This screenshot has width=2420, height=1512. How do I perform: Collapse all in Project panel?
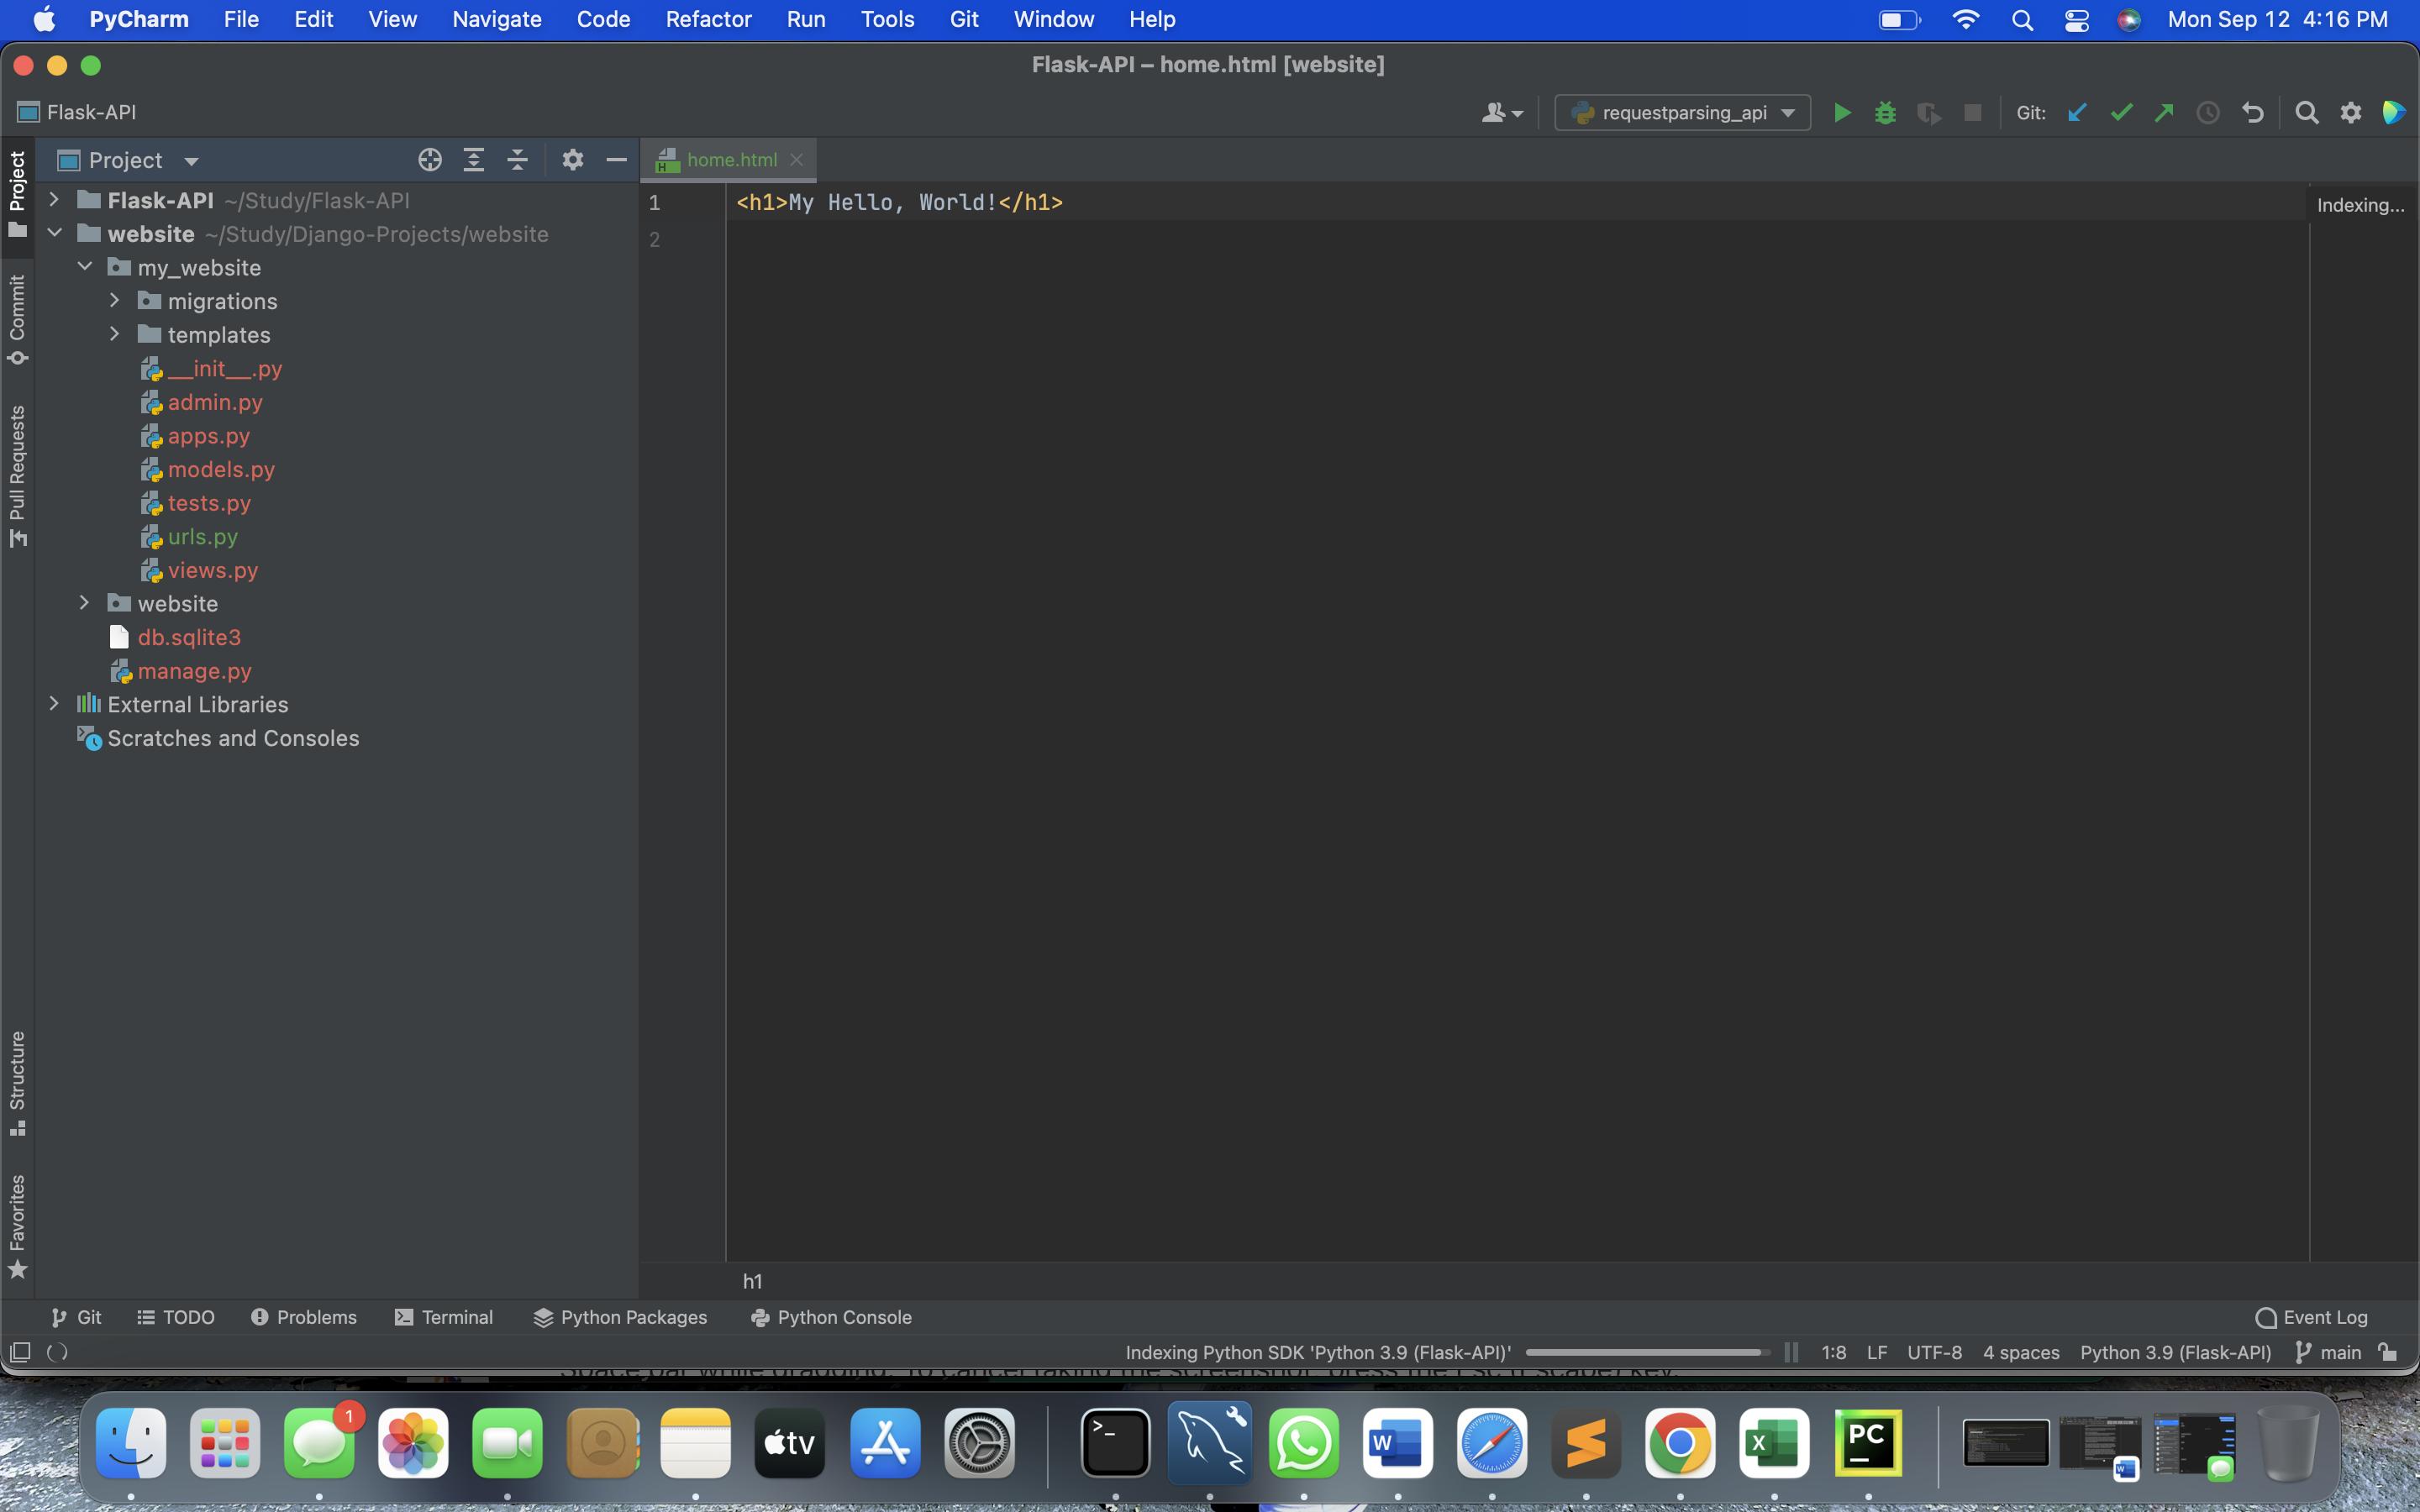[x=517, y=160]
